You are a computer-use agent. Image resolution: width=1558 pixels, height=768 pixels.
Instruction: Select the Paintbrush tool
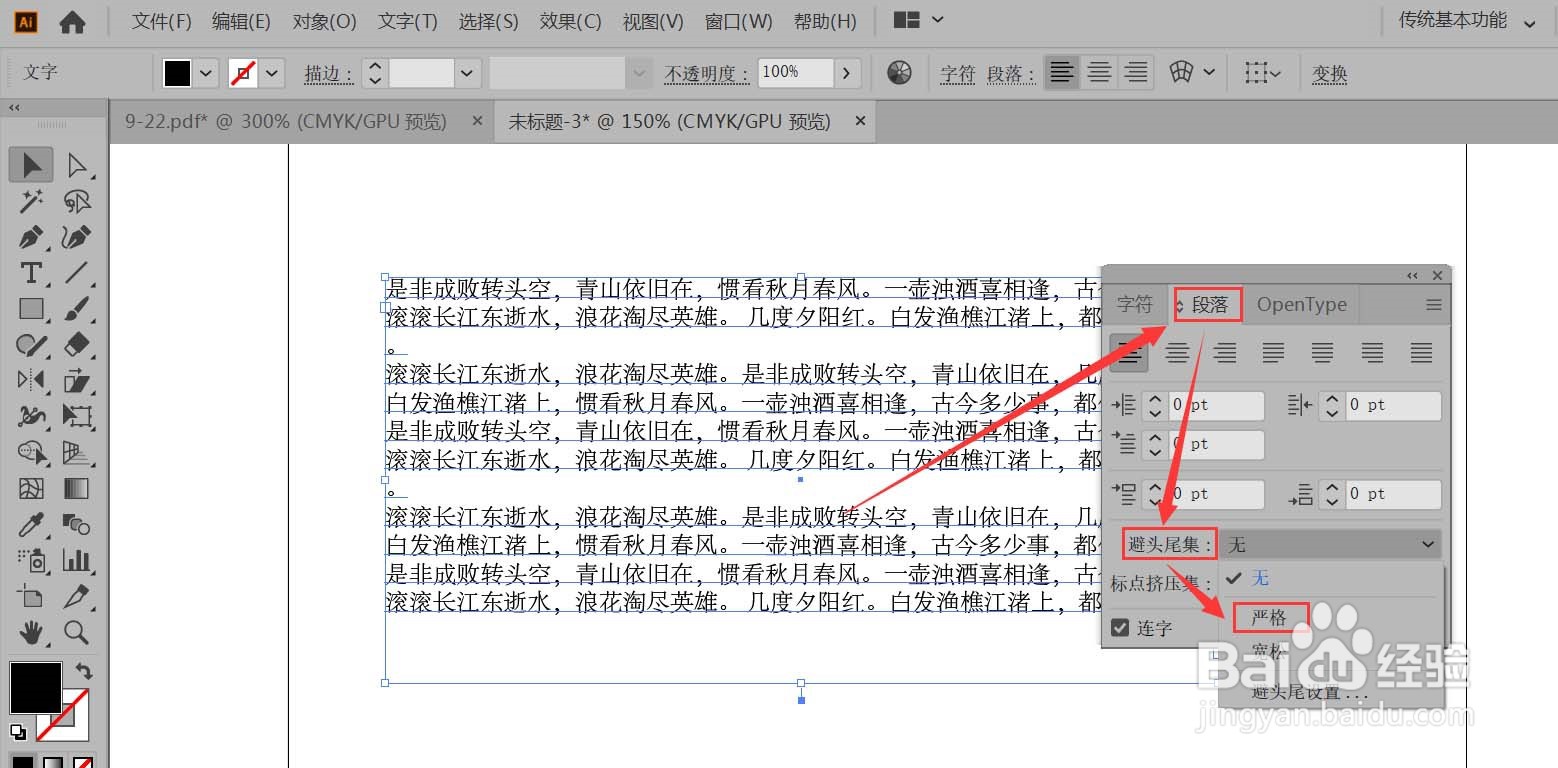[x=79, y=308]
